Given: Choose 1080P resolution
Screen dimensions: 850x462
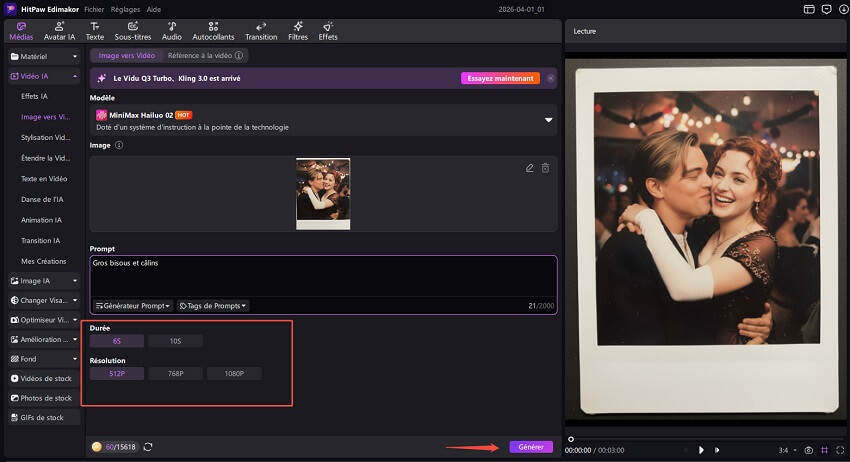Looking at the screenshot, I should point(234,374).
